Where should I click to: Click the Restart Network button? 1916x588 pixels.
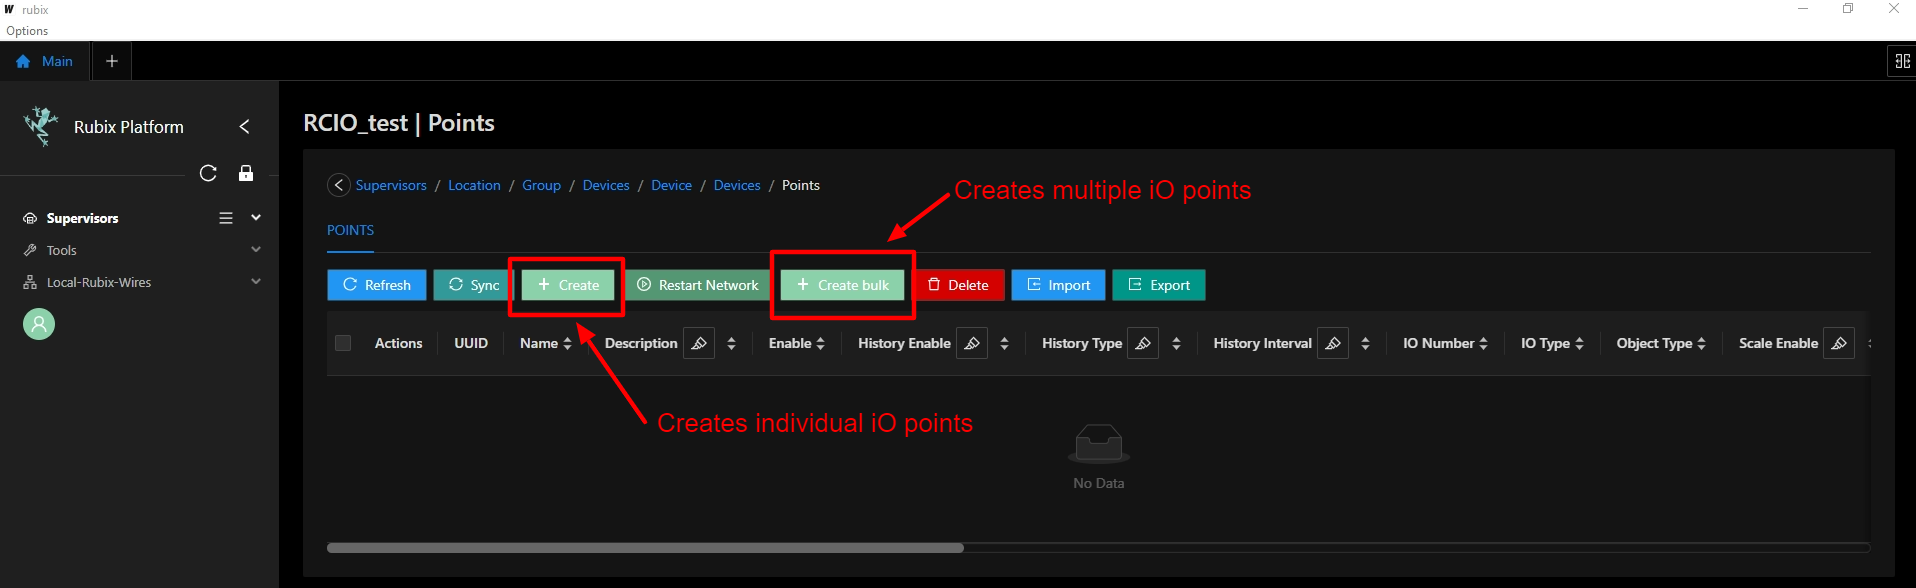tap(698, 285)
